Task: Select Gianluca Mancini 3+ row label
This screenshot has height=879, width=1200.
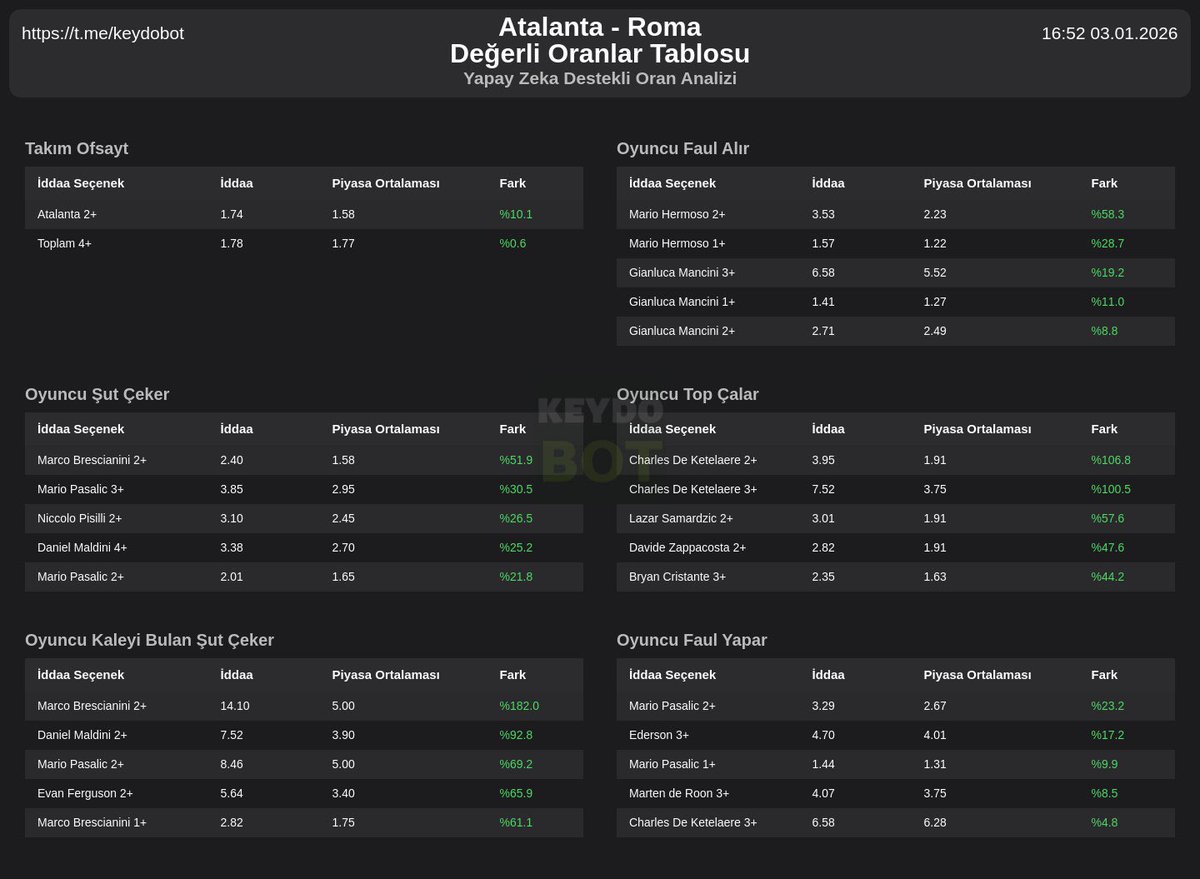Action: click(682, 272)
